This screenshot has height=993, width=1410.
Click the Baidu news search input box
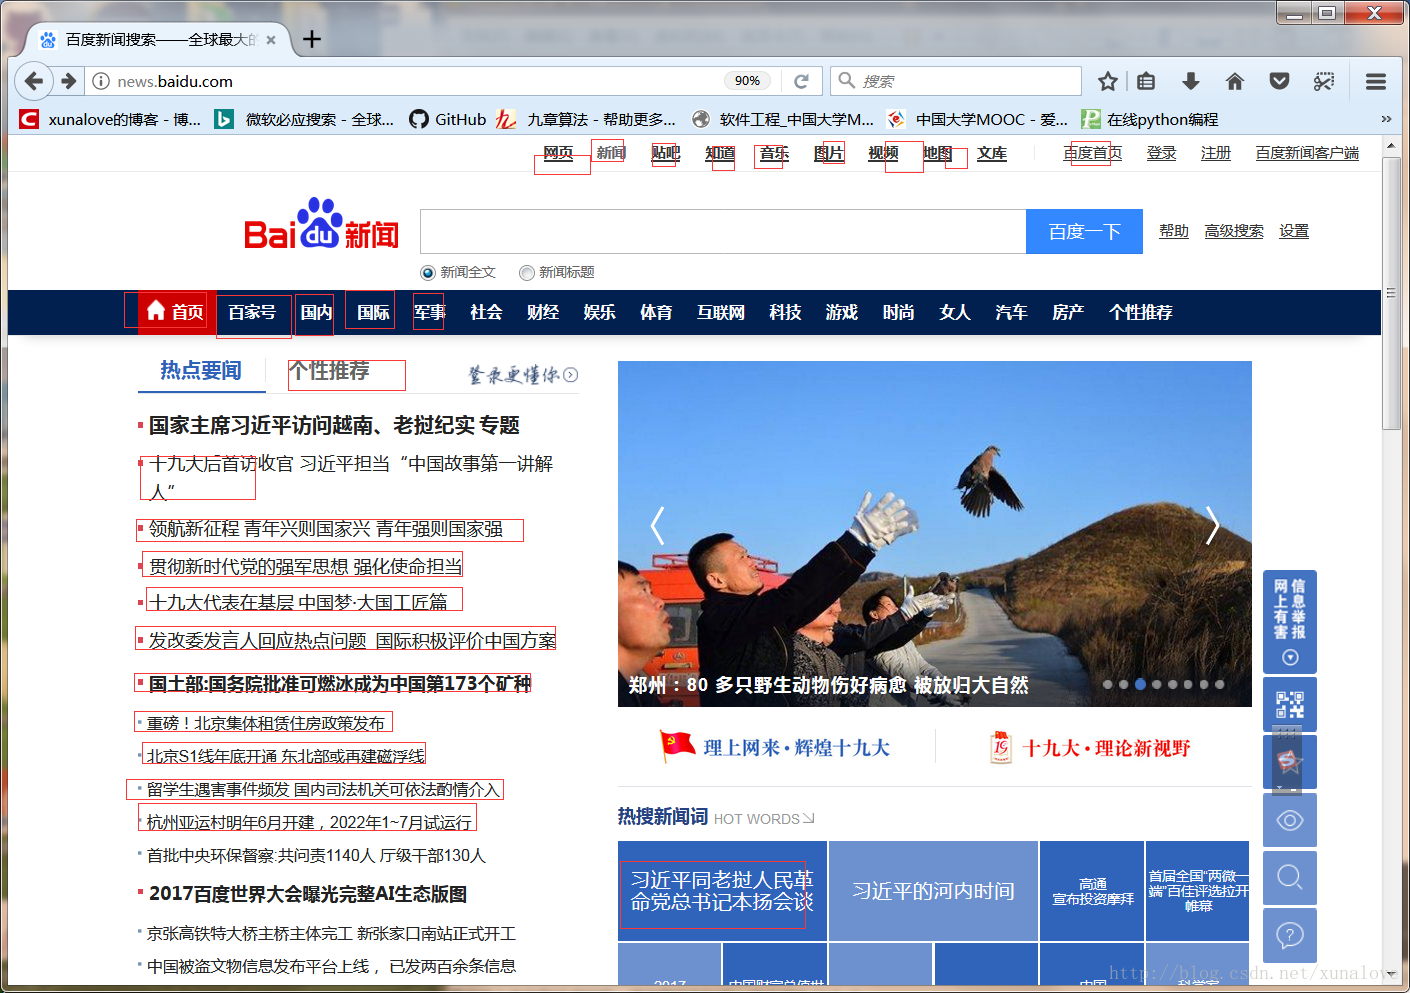[723, 231]
